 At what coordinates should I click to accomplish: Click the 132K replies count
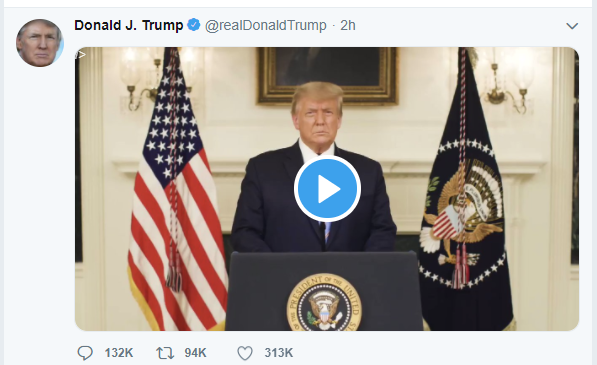pos(119,353)
